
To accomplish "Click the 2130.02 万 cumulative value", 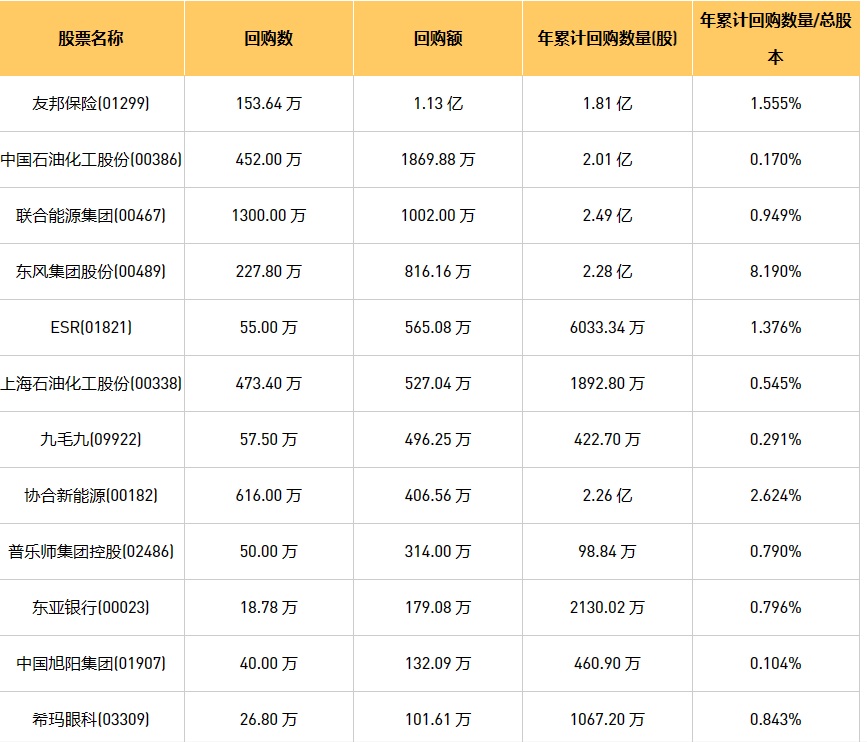I will [x=607, y=607].
